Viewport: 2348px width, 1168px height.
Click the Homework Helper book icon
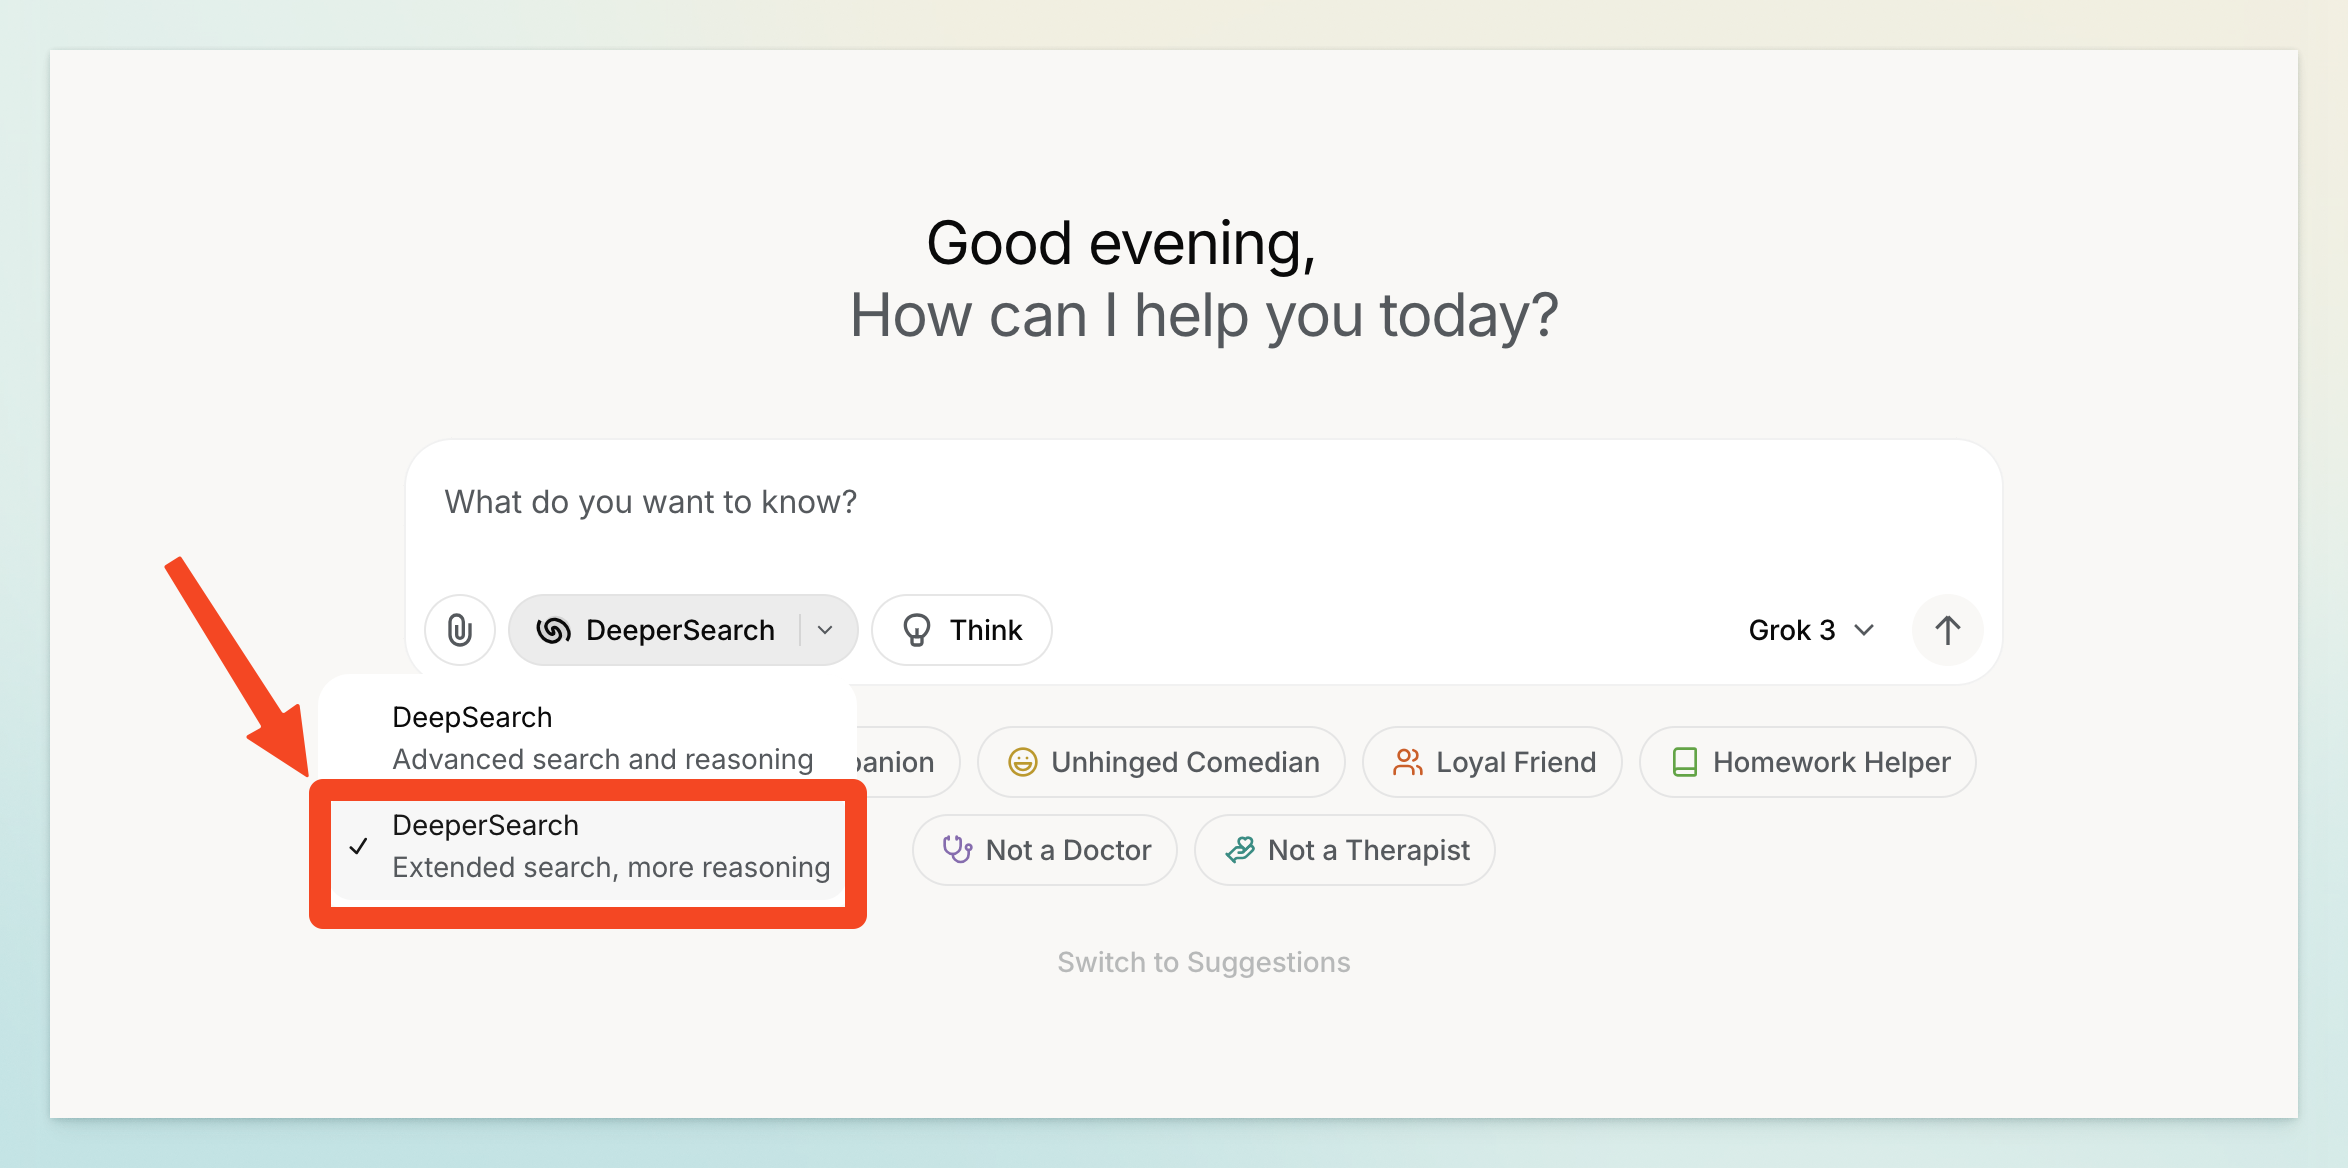tap(1685, 762)
